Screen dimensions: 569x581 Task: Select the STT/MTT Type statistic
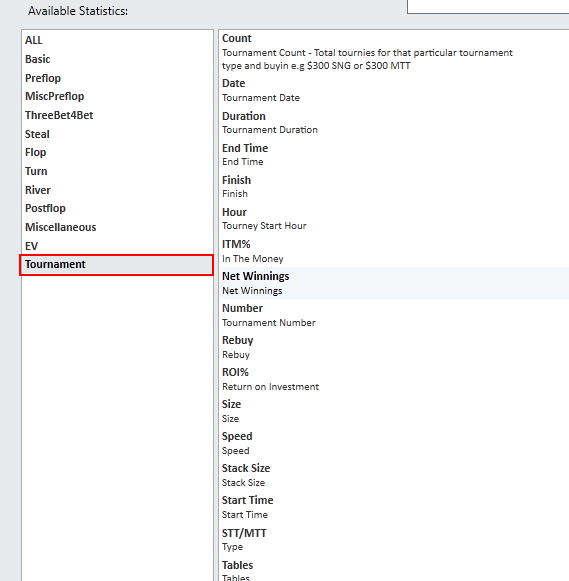(x=394, y=539)
